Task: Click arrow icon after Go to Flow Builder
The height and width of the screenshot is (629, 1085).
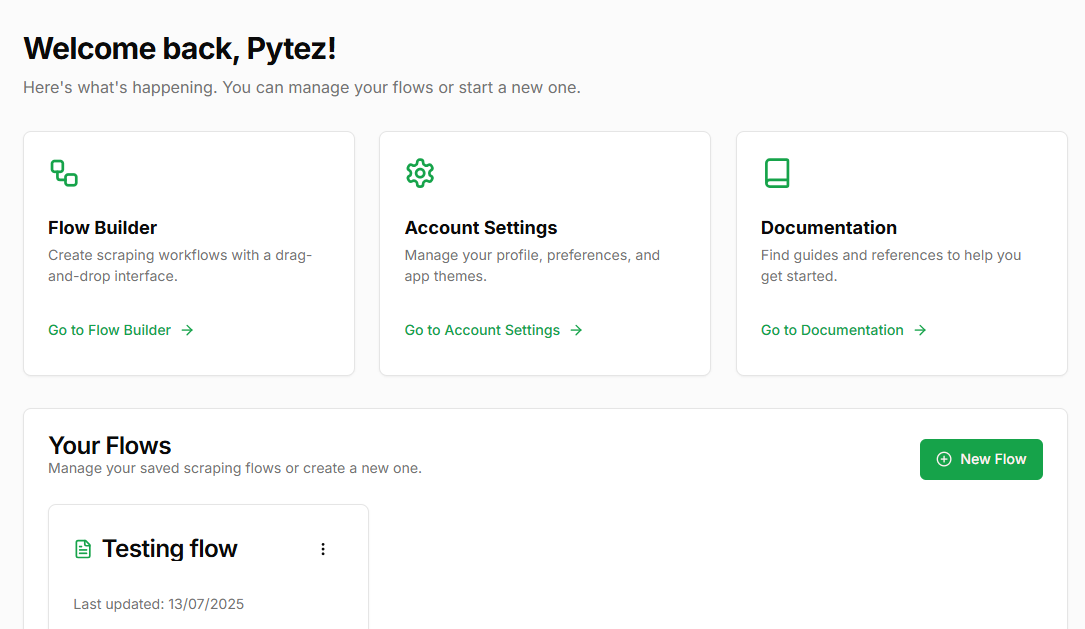Action: click(x=188, y=330)
